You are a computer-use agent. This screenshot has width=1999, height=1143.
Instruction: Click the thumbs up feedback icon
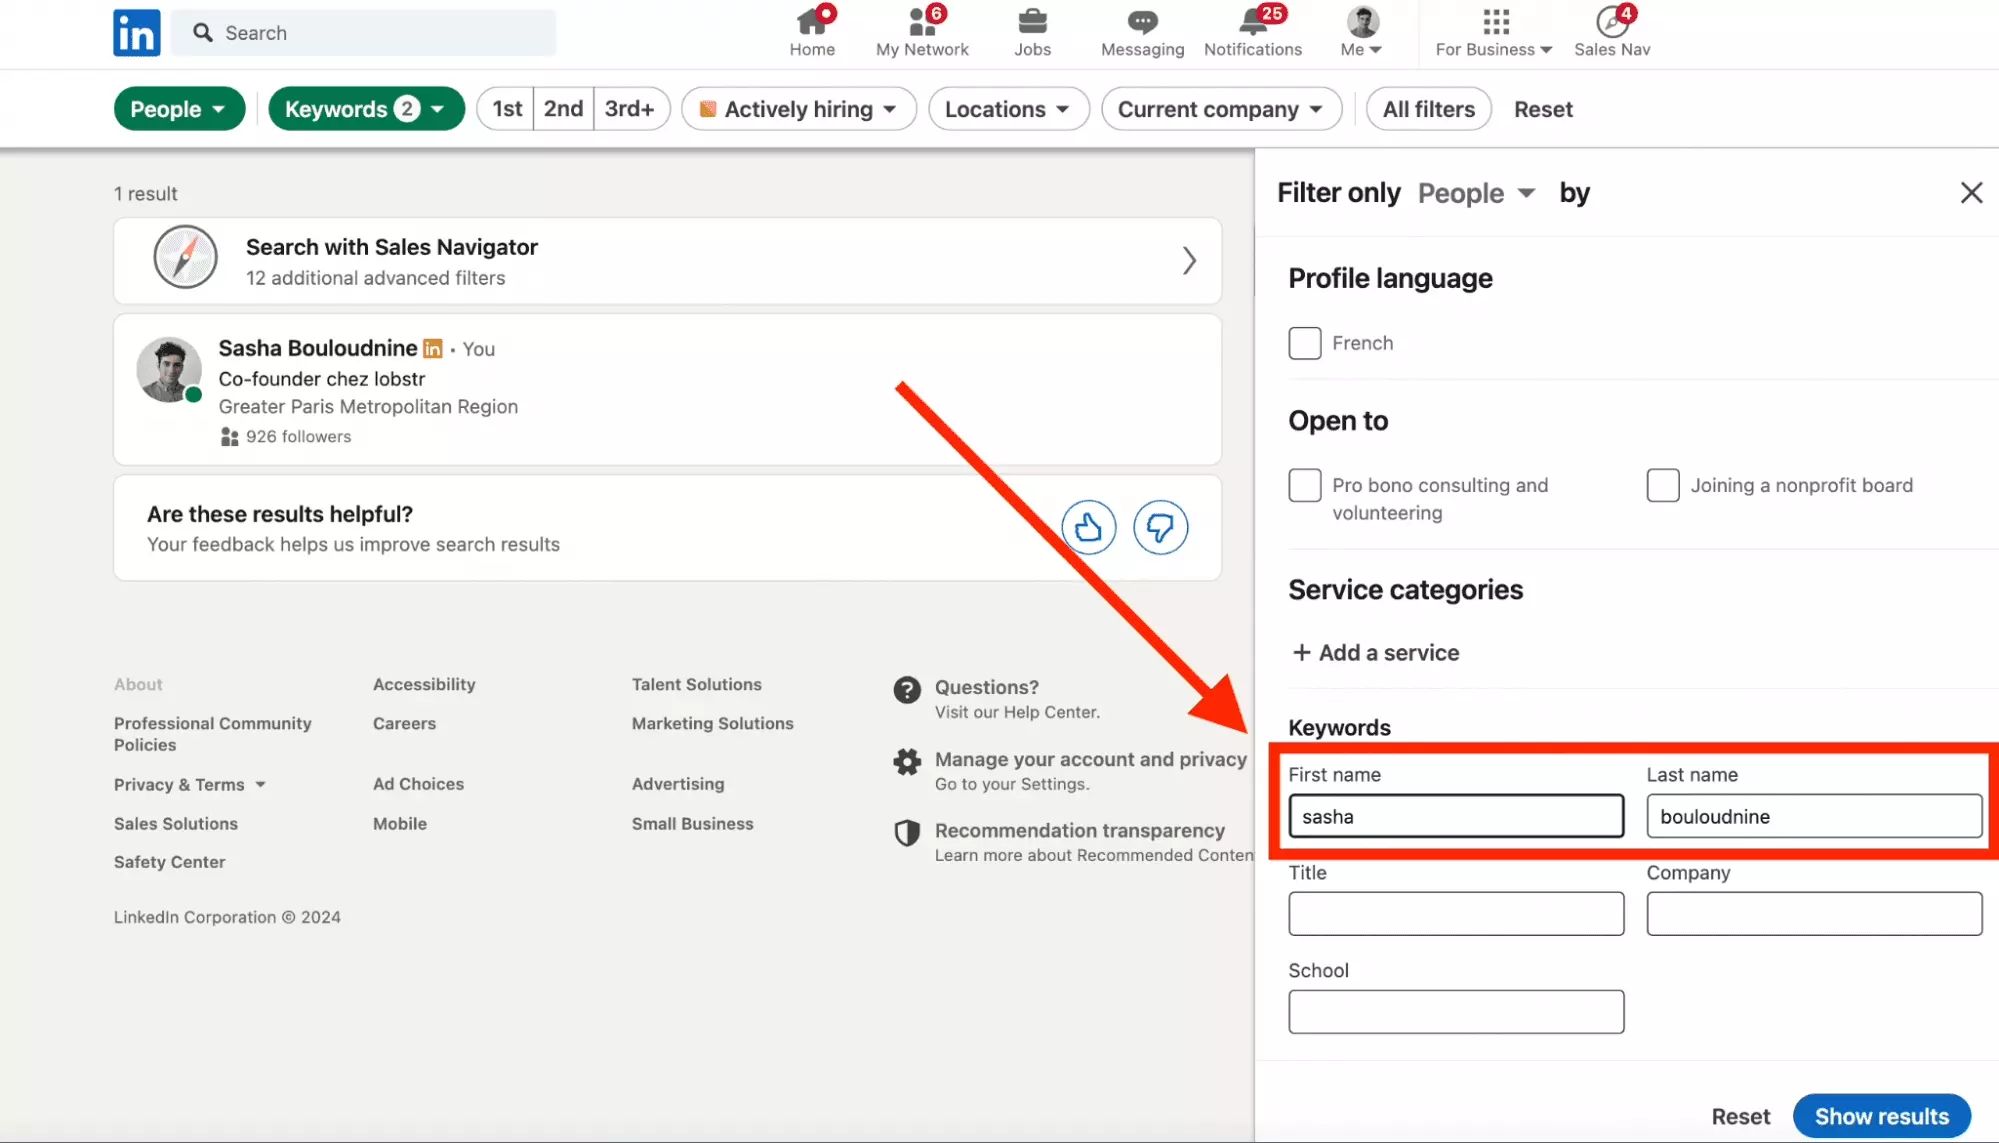[1088, 527]
